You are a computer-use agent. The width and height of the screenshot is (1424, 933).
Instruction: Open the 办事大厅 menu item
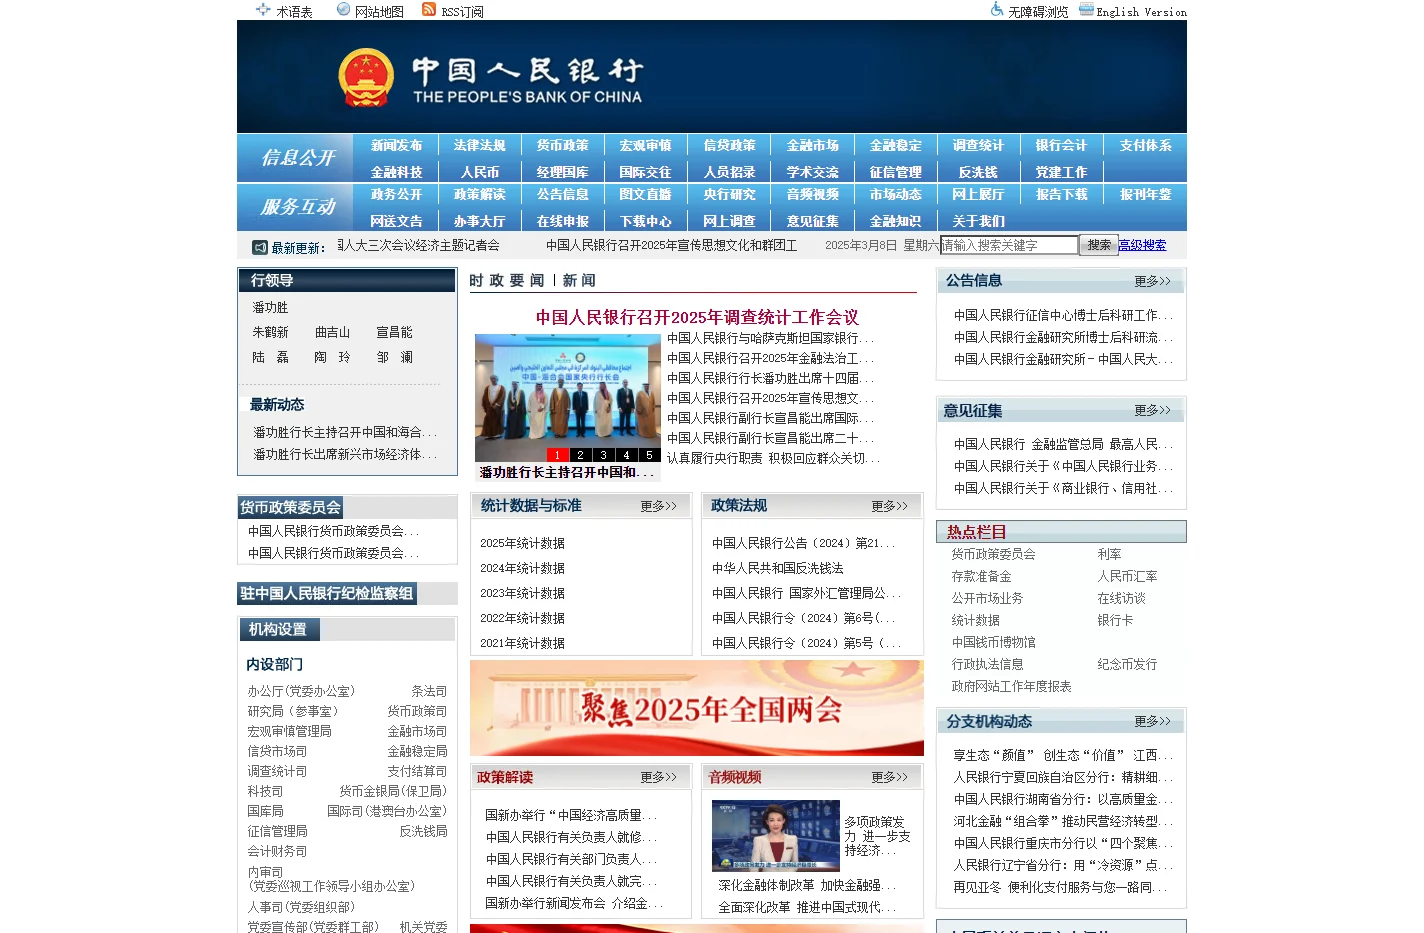(x=480, y=222)
